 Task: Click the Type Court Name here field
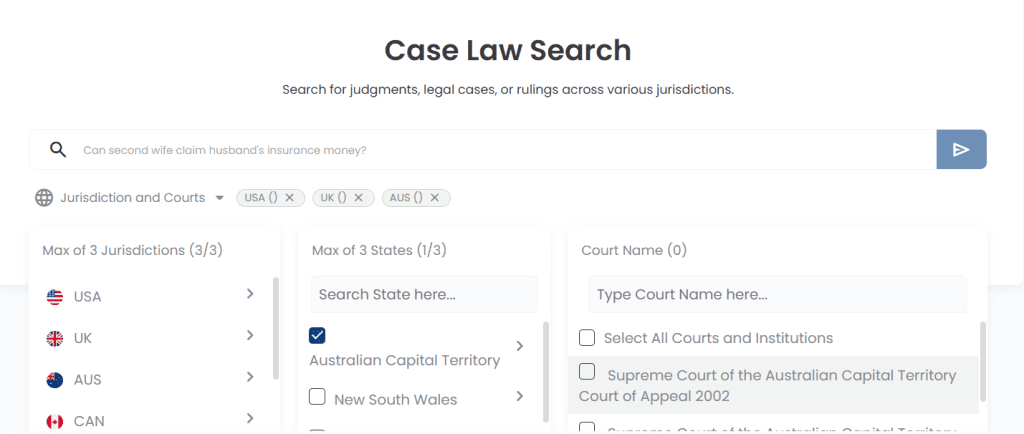[x=778, y=294]
